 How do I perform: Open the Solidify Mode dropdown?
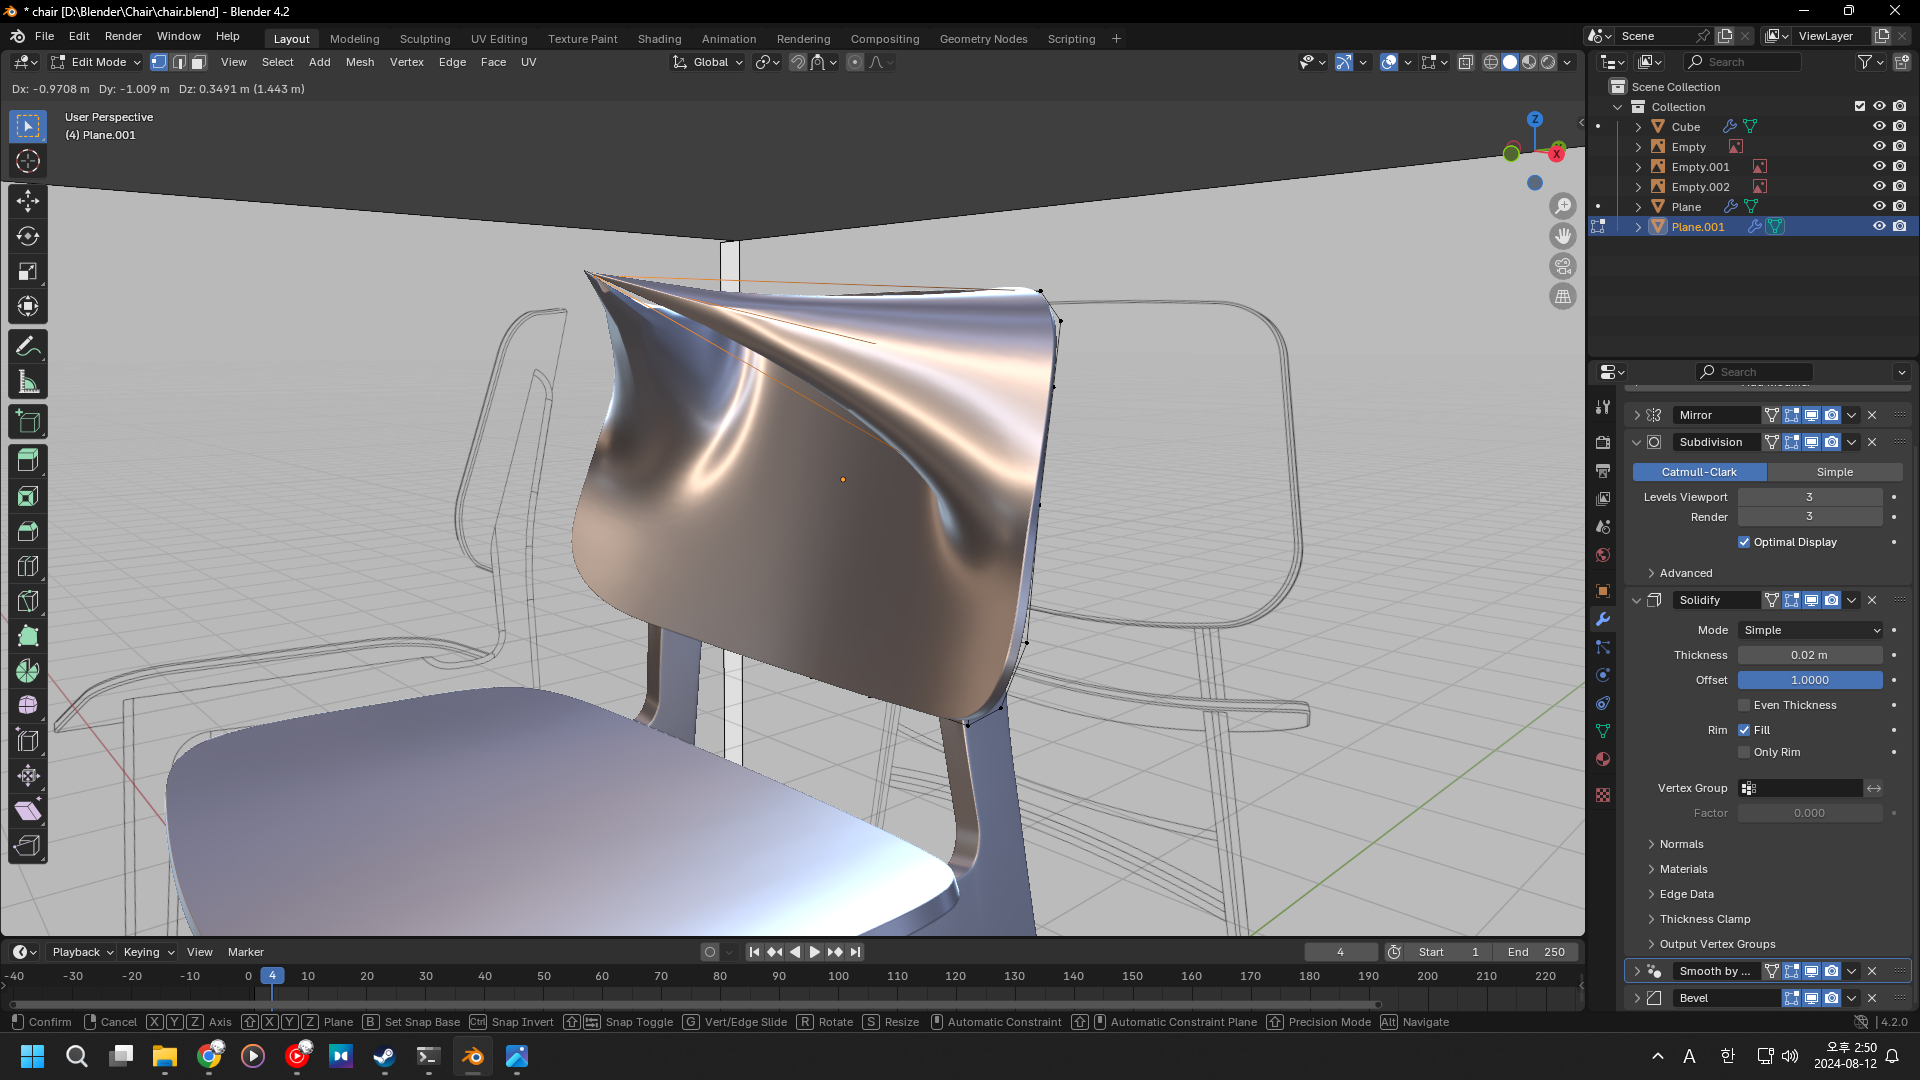1810,630
